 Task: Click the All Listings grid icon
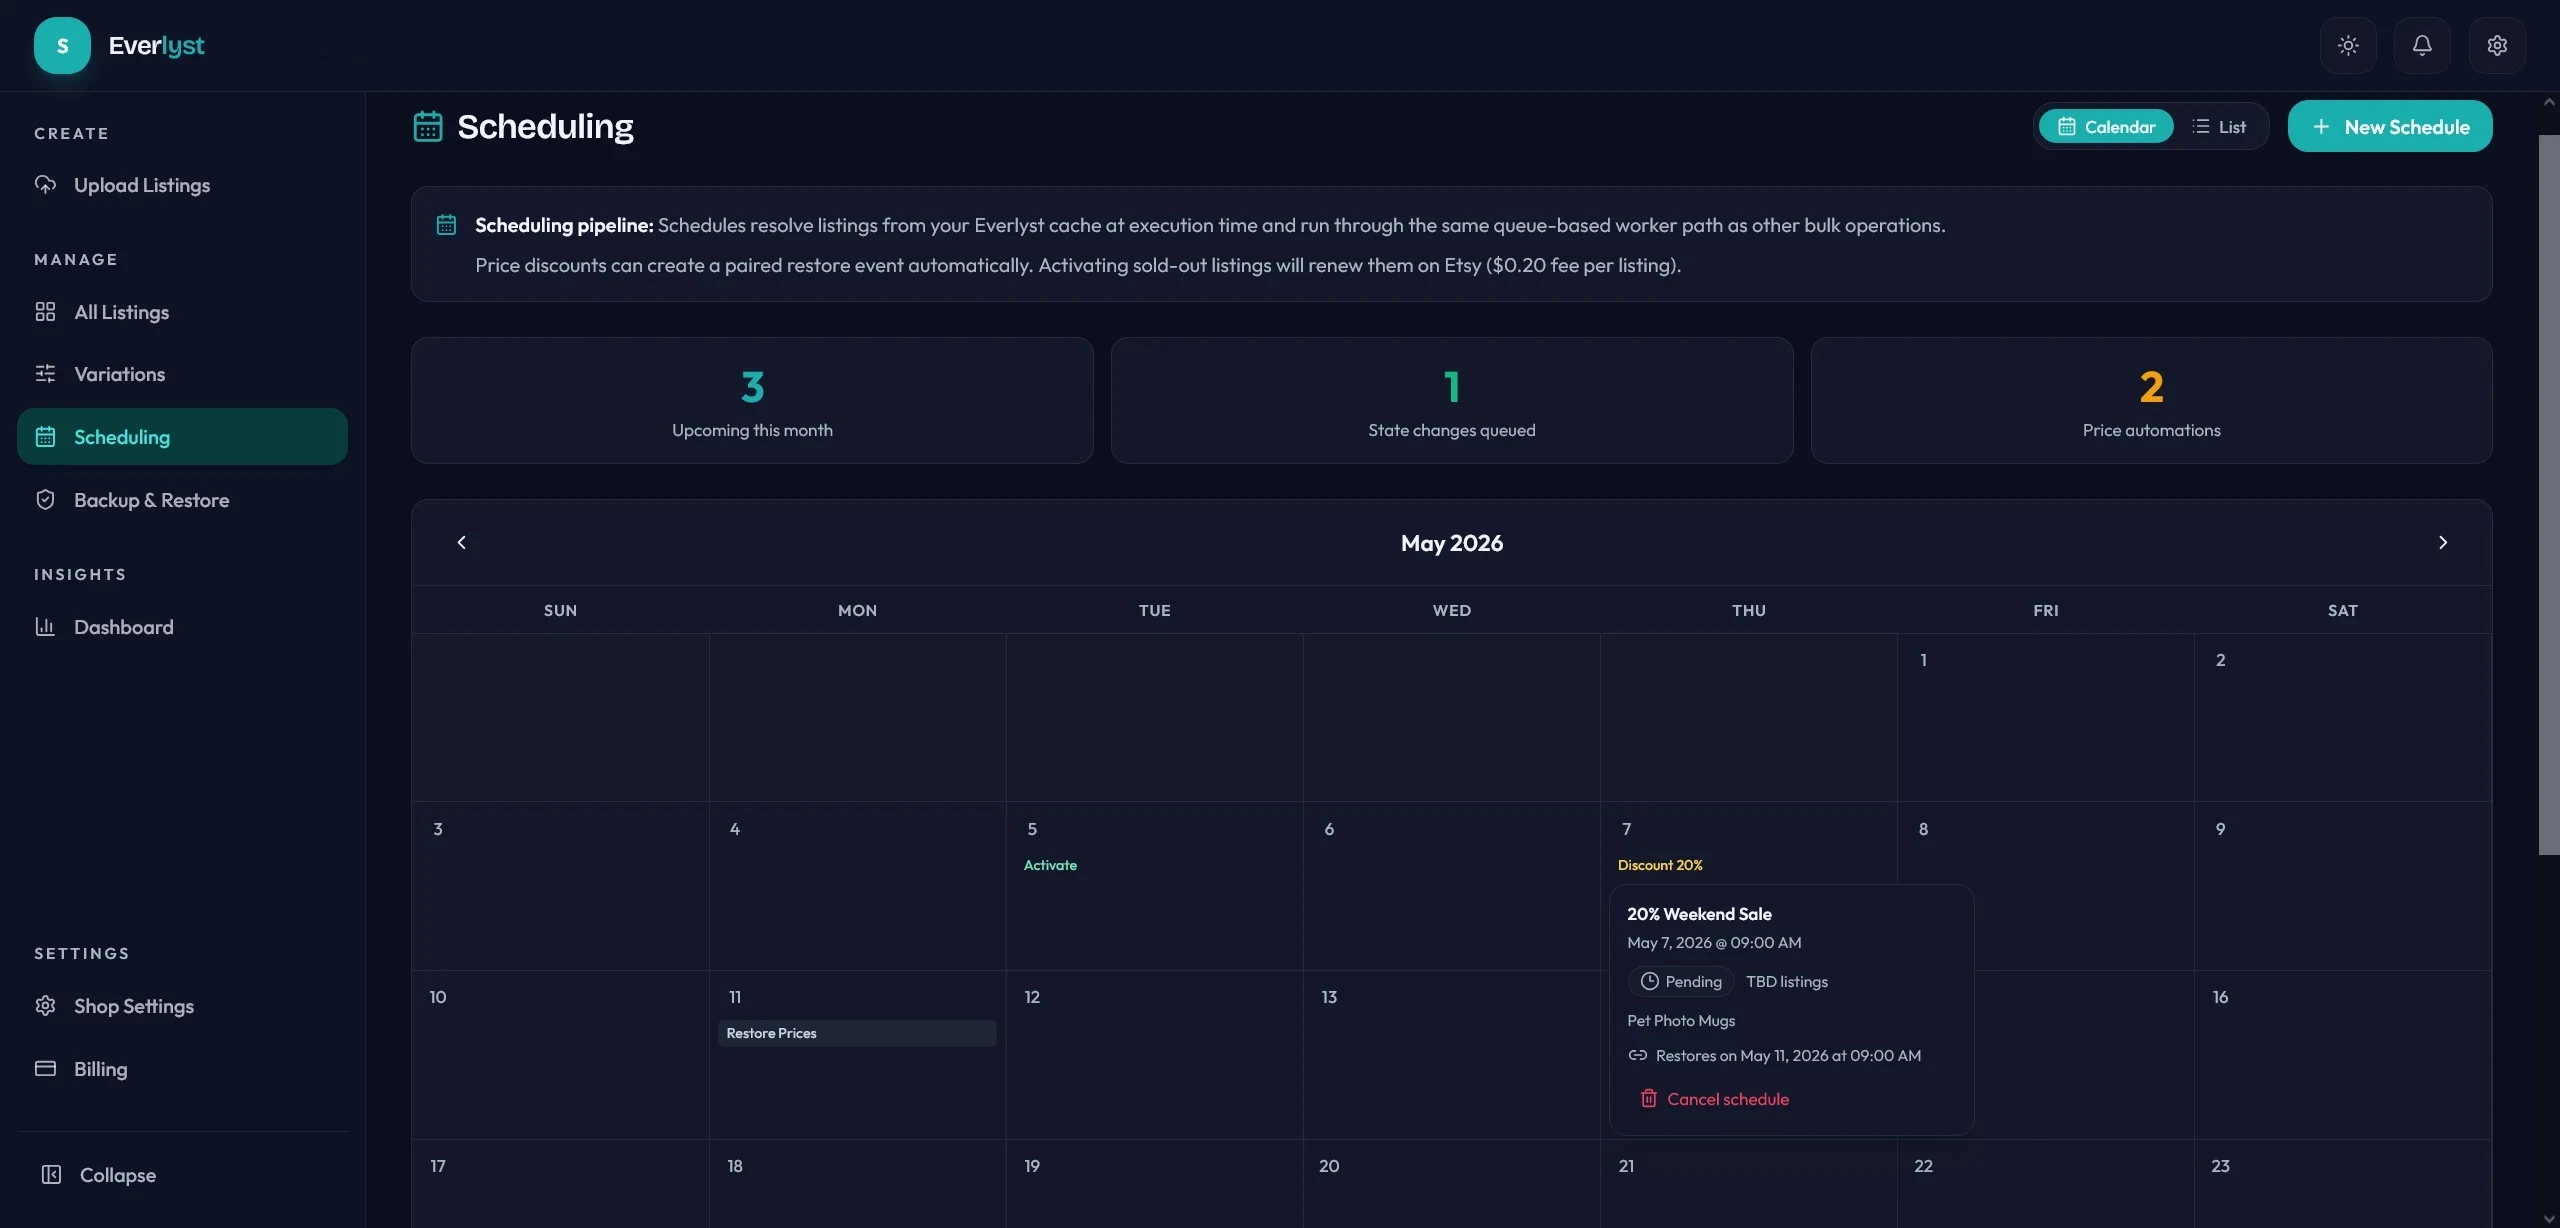click(45, 312)
